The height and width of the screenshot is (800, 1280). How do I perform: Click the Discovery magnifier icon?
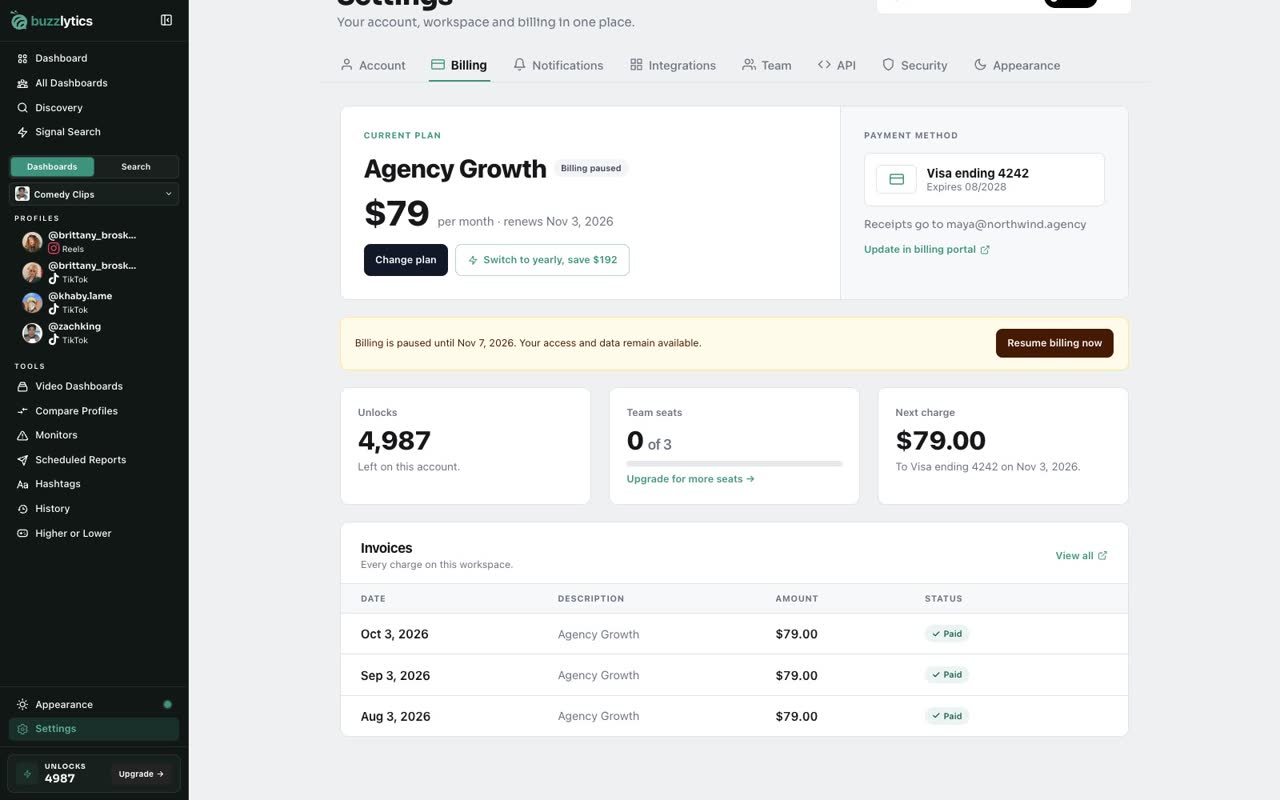(23, 108)
